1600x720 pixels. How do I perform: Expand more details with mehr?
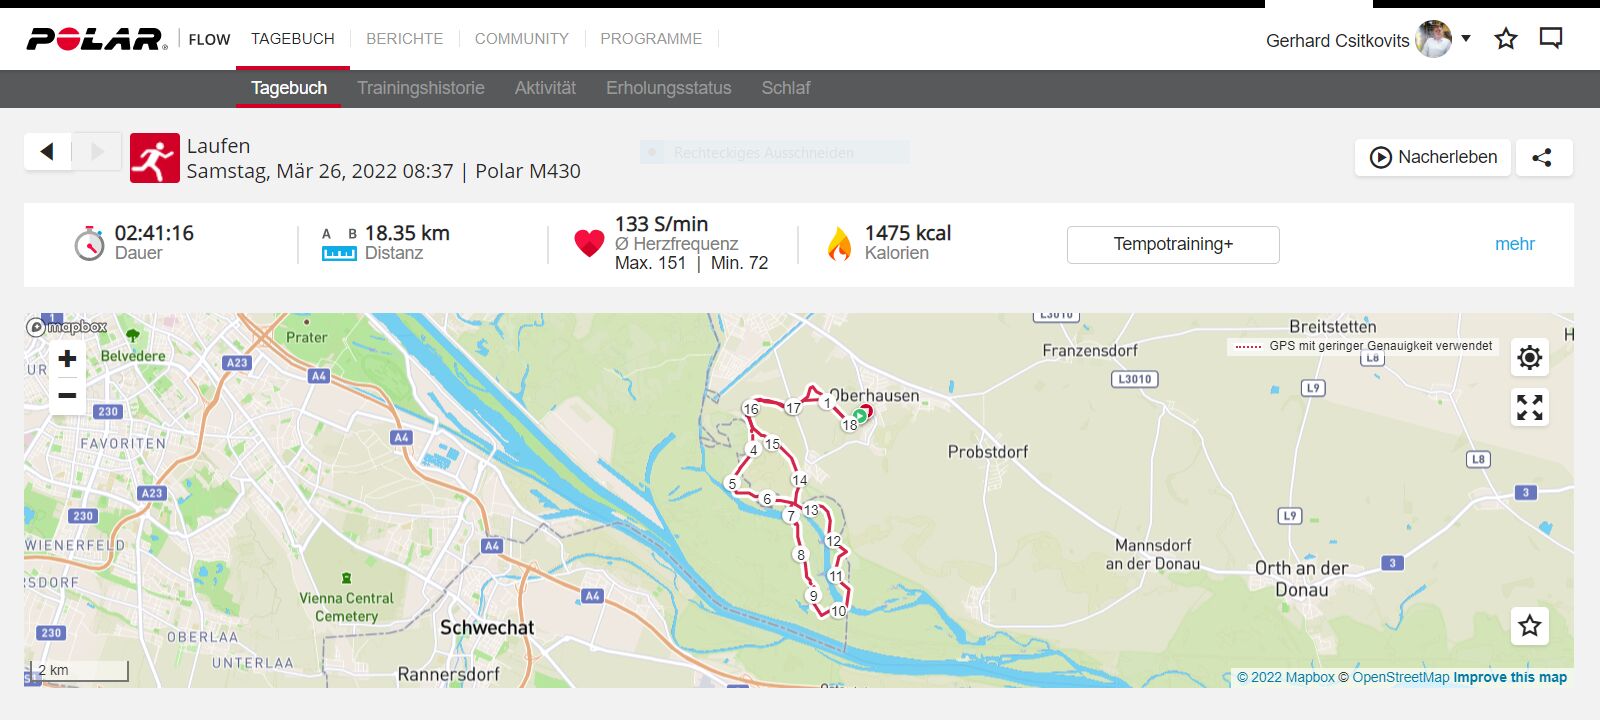[x=1514, y=244]
